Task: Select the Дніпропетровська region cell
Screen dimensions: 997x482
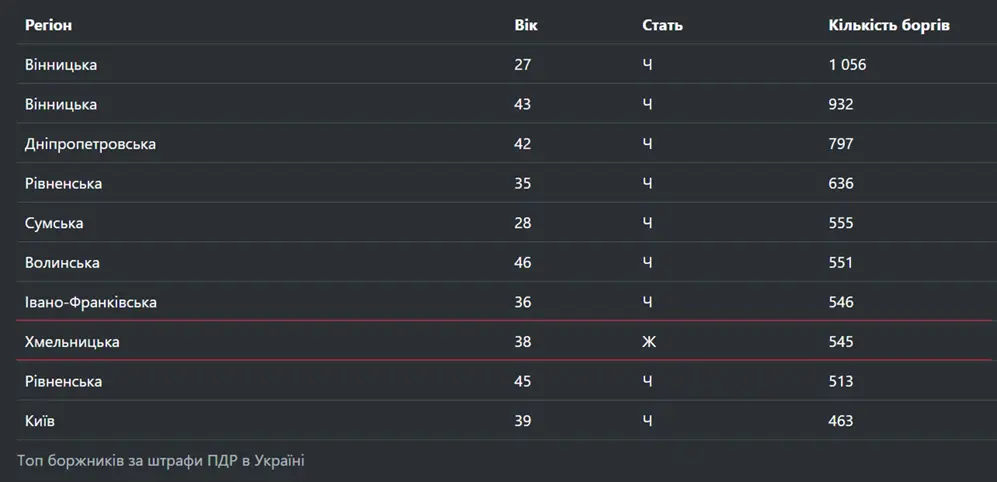Action: tap(90, 144)
